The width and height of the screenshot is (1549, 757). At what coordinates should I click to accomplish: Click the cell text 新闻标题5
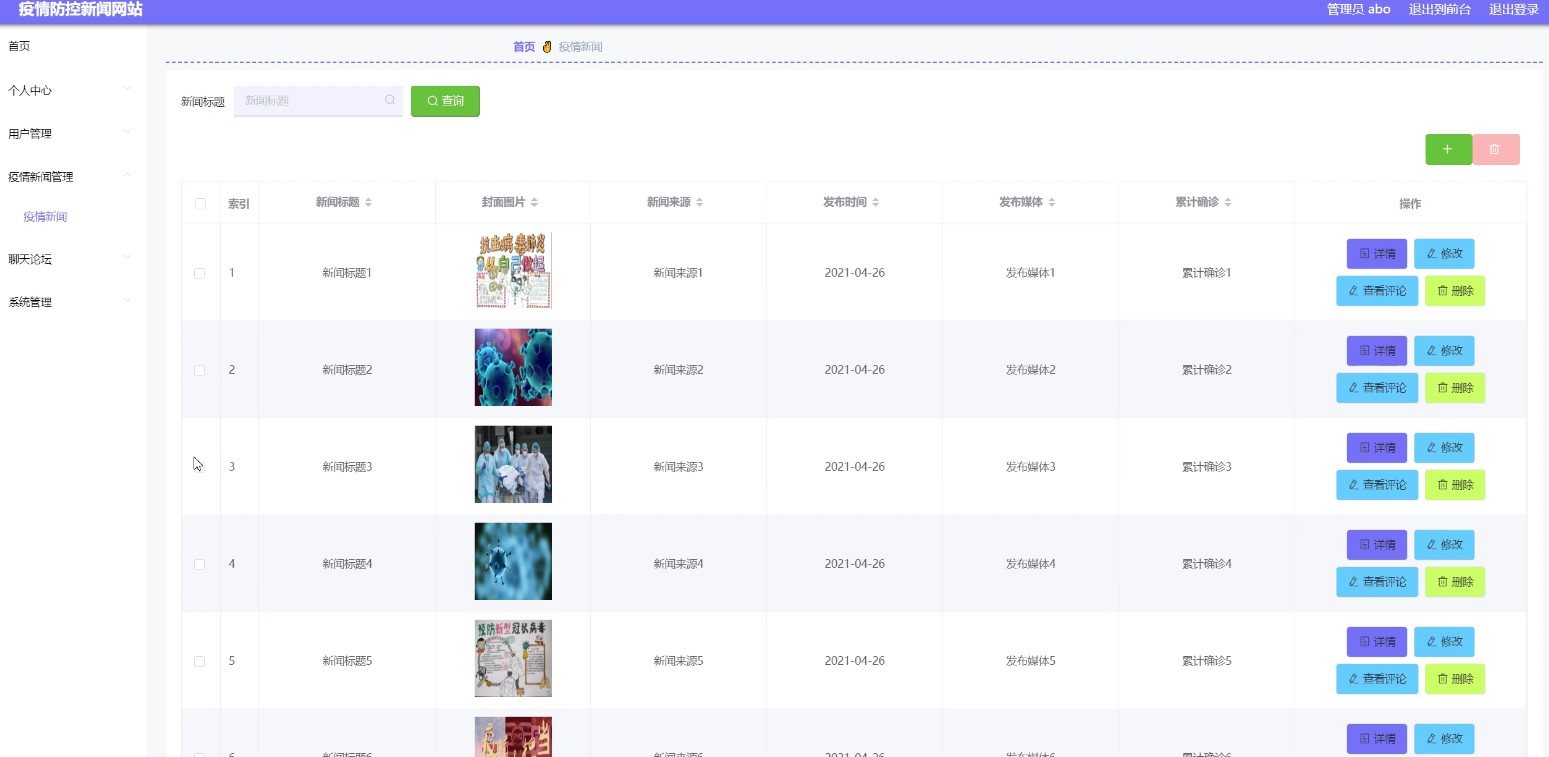(x=347, y=661)
